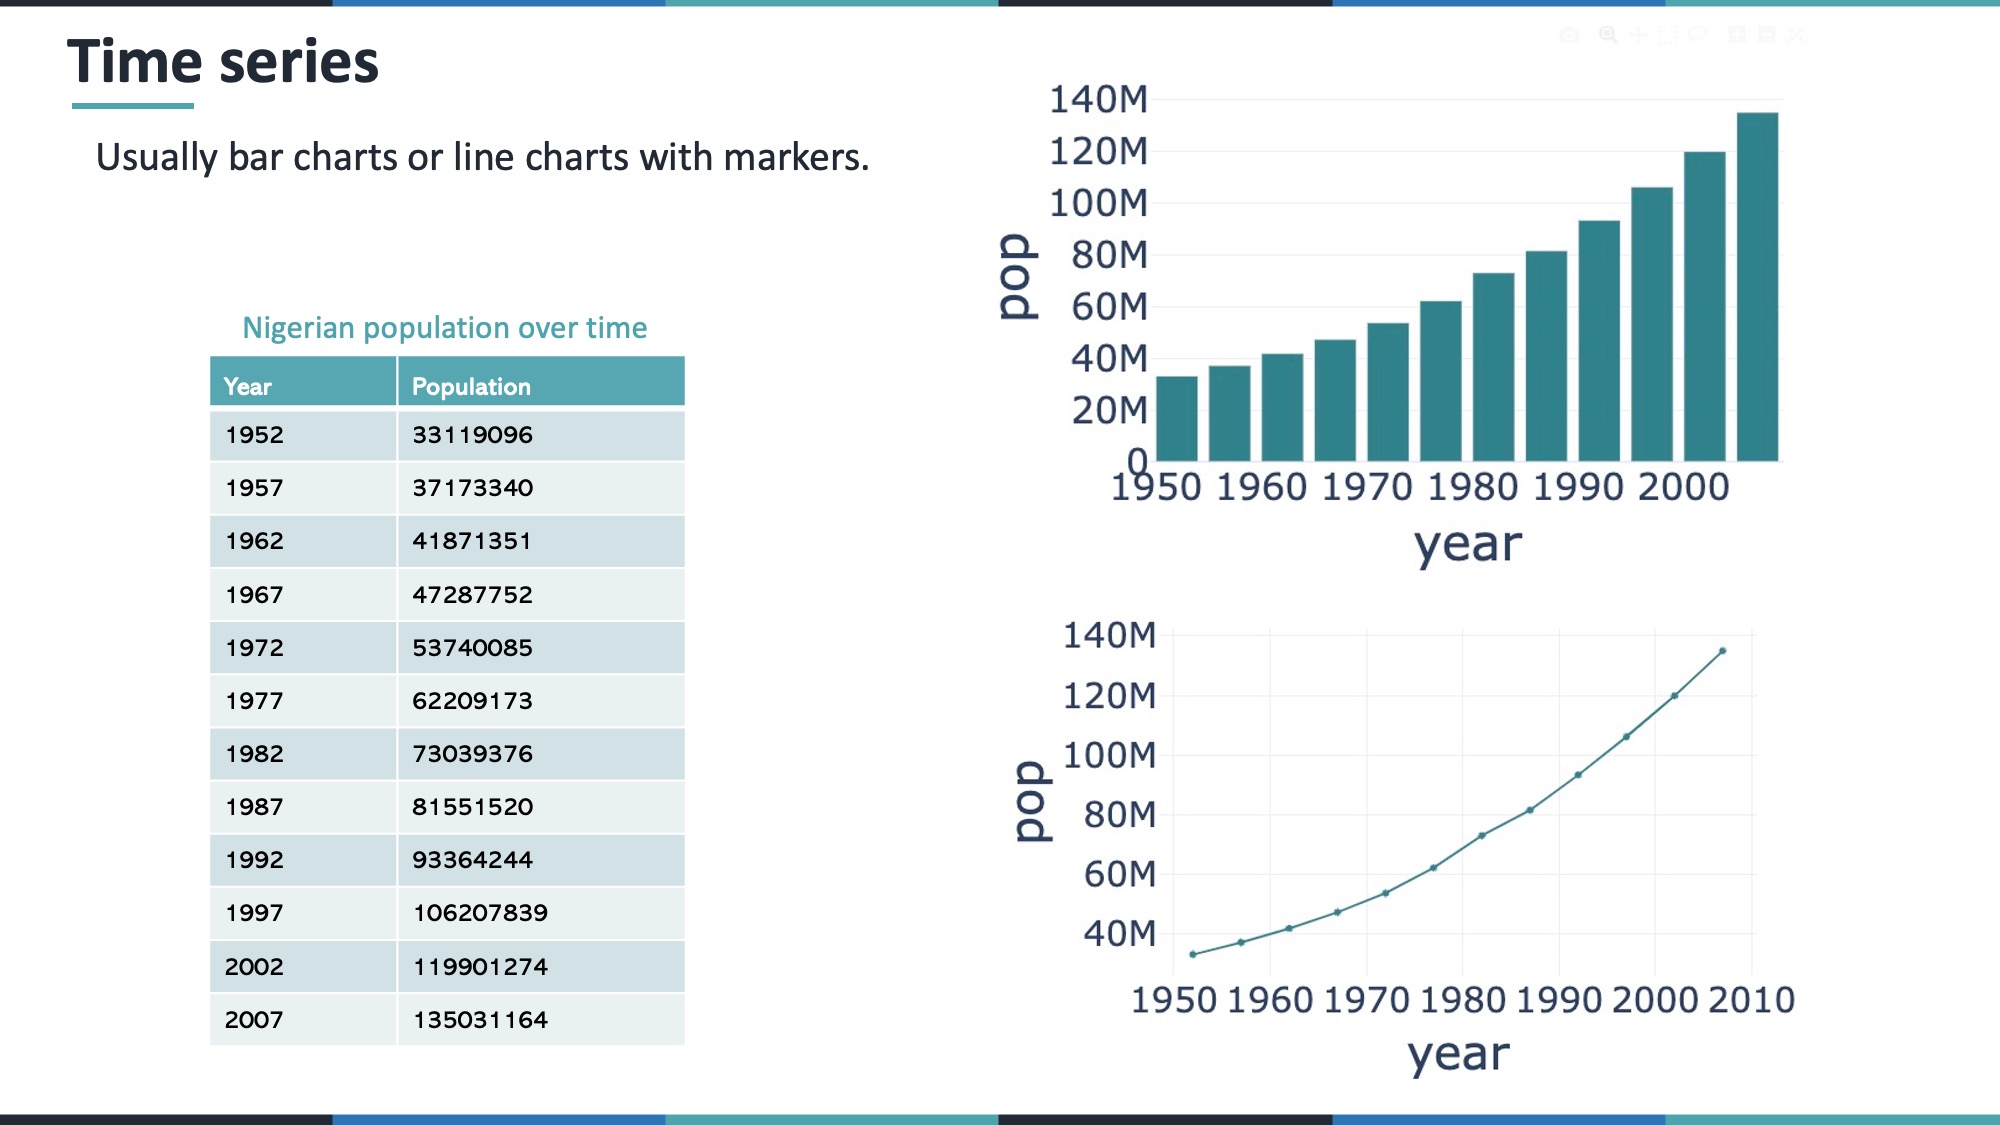Click the 2010 tick label on line chart
The height and width of the screenshot is (1125, 2000).
(x=1751, y=1000)
